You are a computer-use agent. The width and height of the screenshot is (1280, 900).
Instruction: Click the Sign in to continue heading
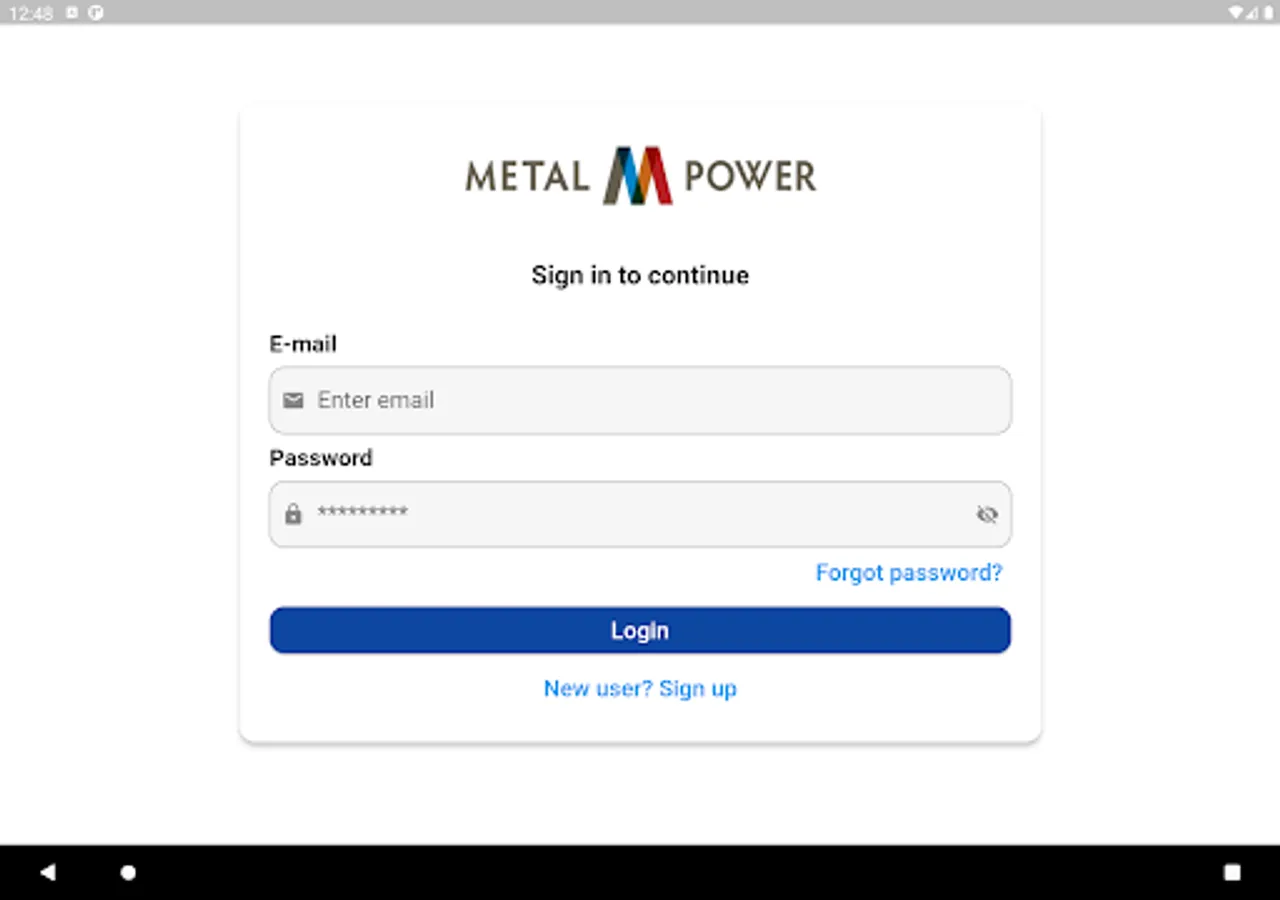coord(640,275)
